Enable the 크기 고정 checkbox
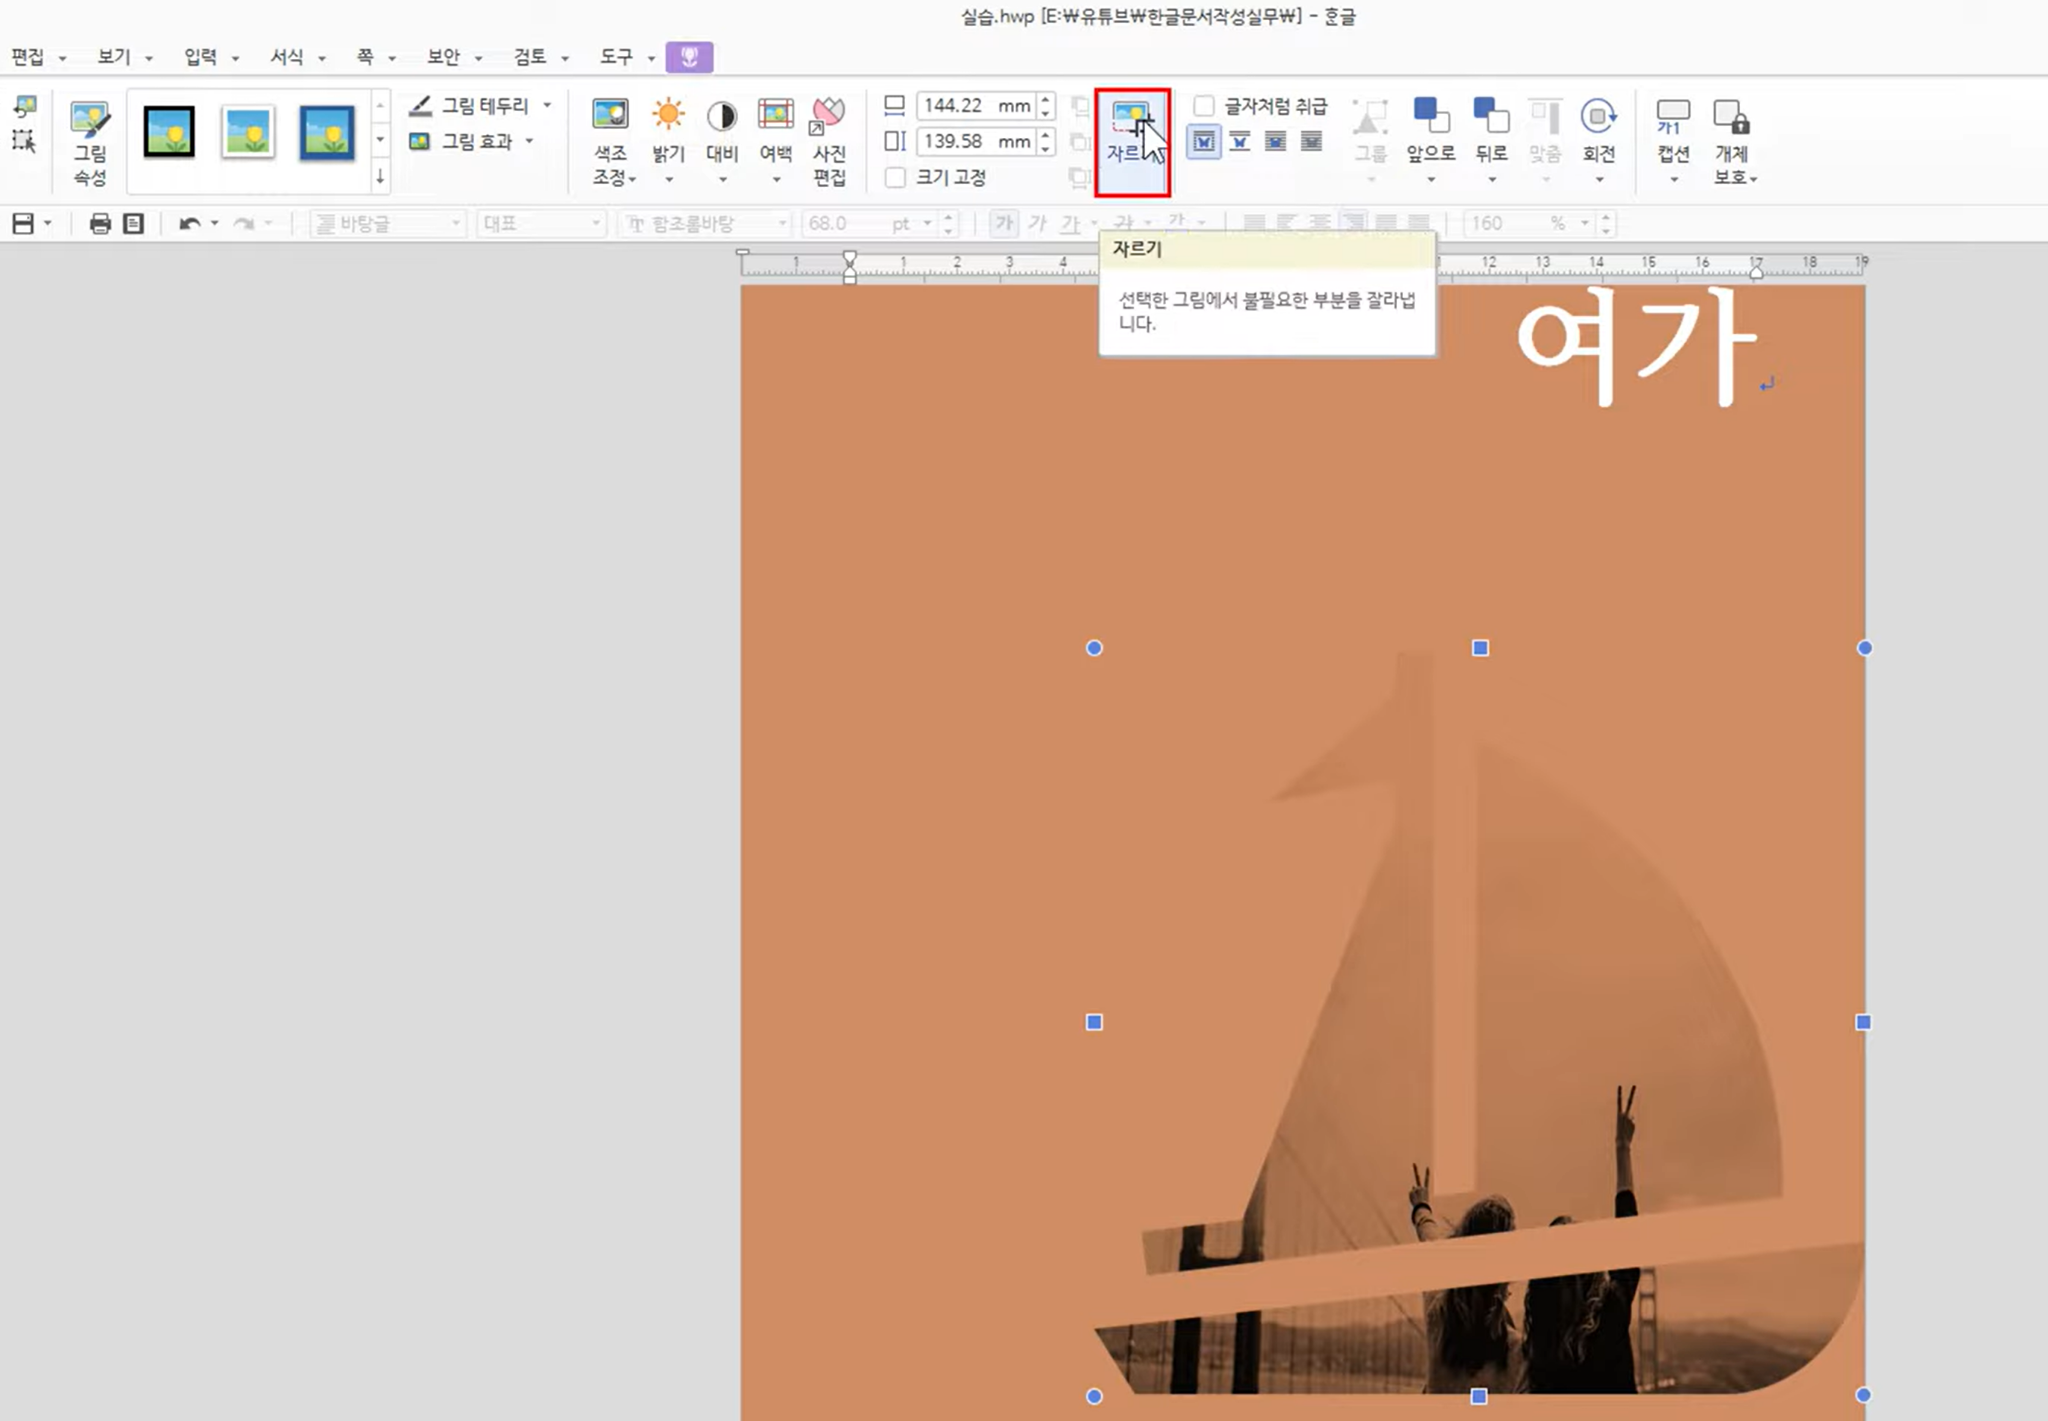 click(896, 177)
